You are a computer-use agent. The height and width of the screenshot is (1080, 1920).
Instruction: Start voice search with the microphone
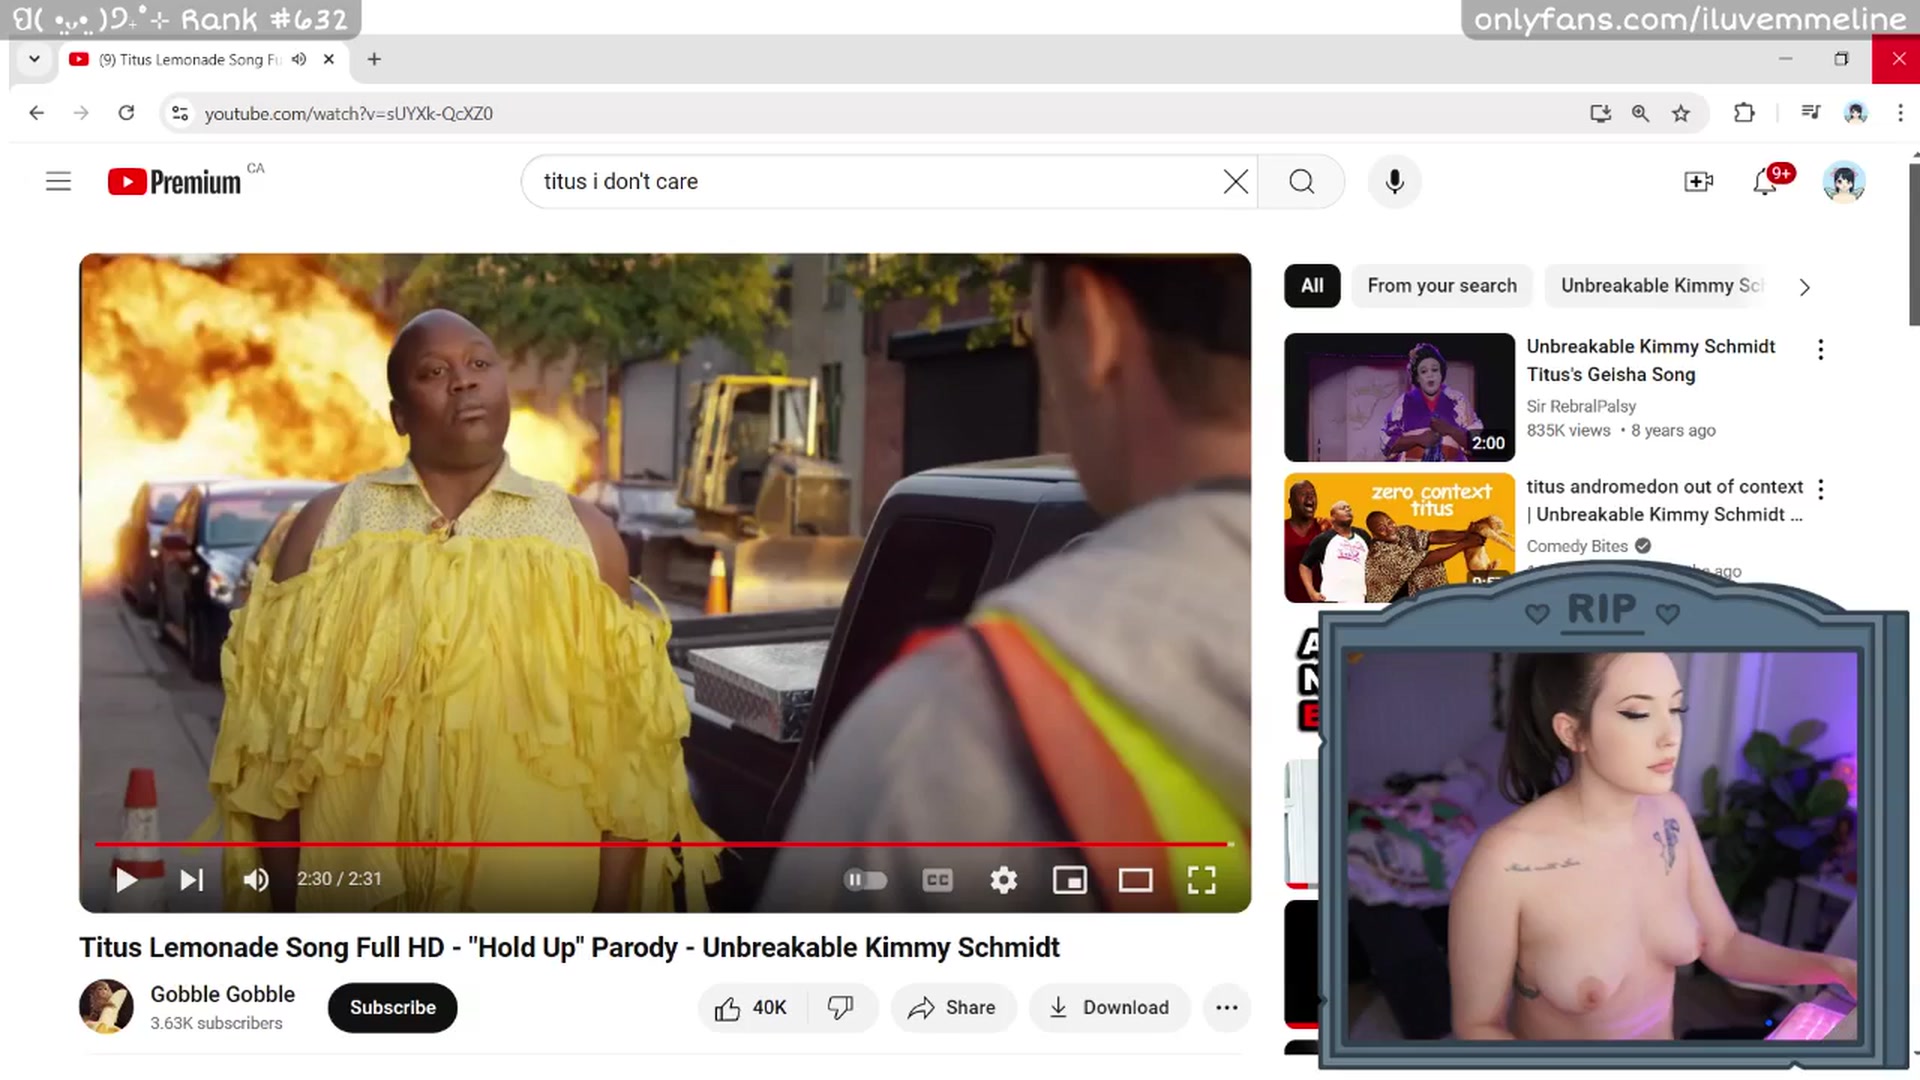pos(1395,181)
